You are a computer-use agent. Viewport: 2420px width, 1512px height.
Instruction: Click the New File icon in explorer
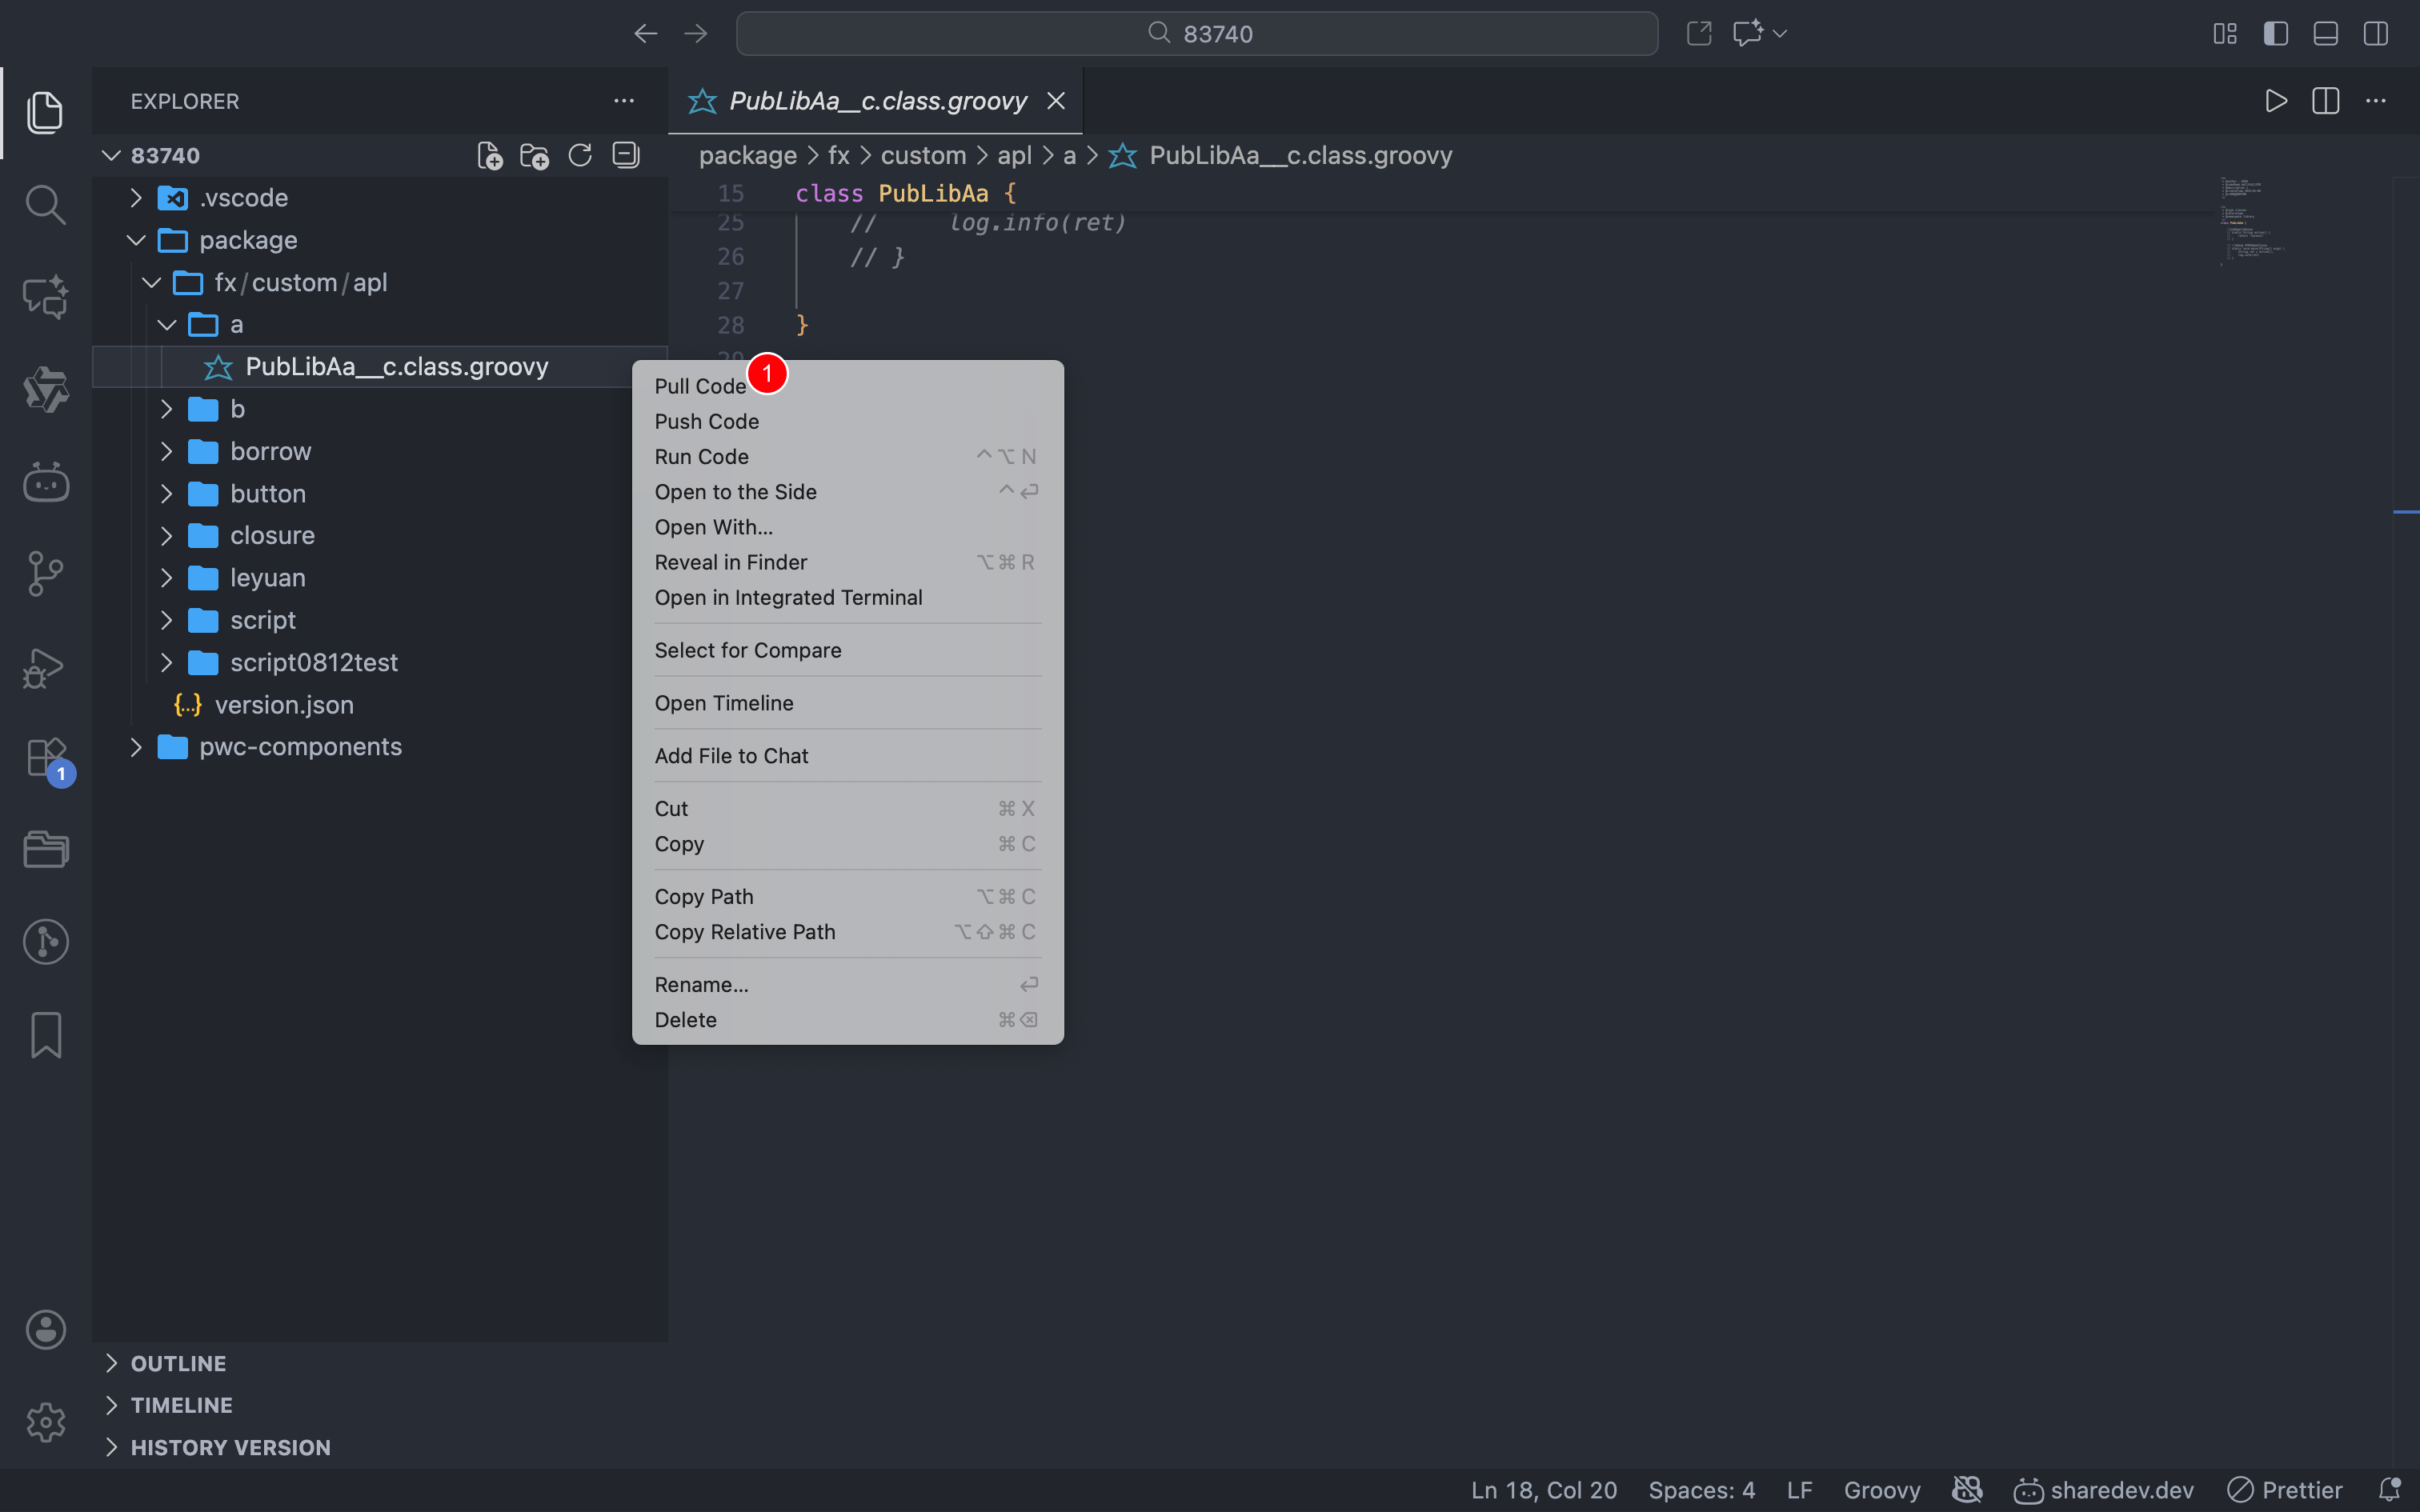click(489, 156)
